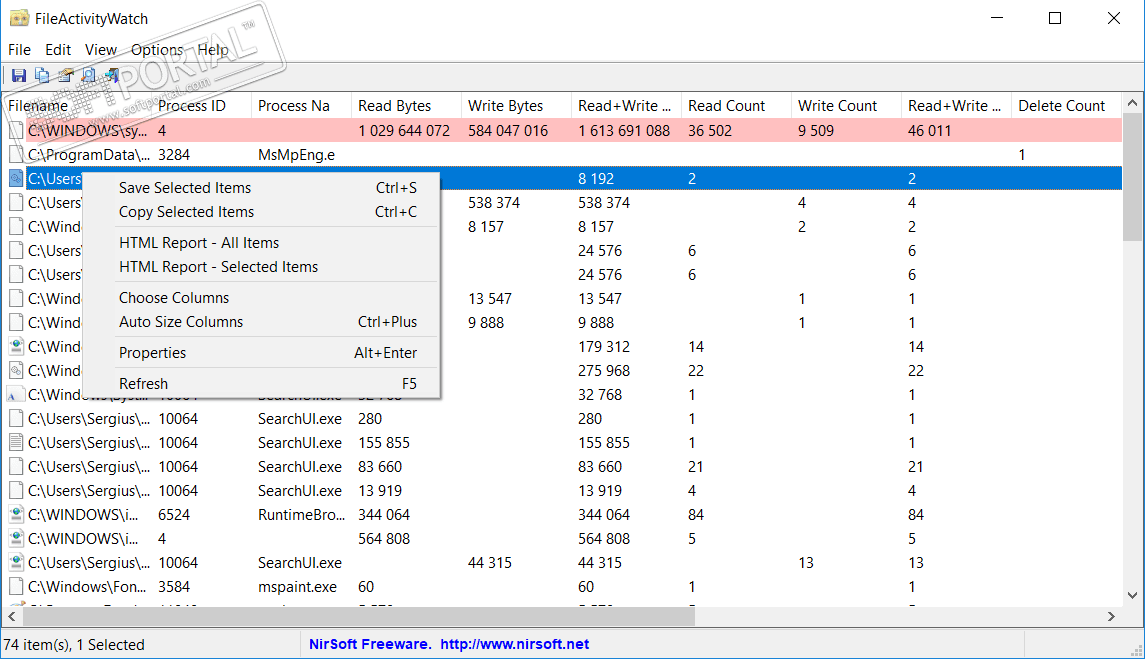Click the RuntimeBro... process cell

[x=302, y=514]
